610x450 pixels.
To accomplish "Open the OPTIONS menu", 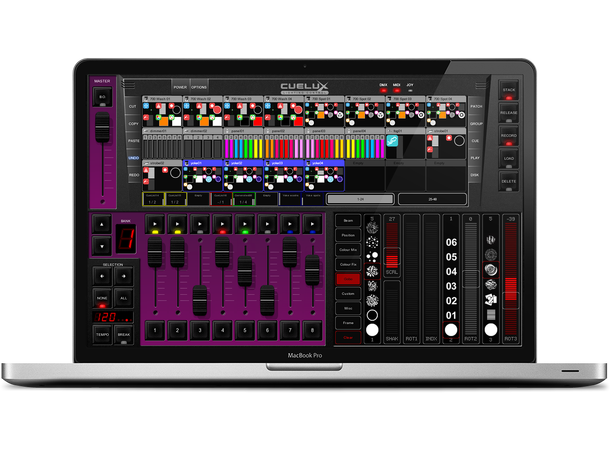I will (199, 87).
